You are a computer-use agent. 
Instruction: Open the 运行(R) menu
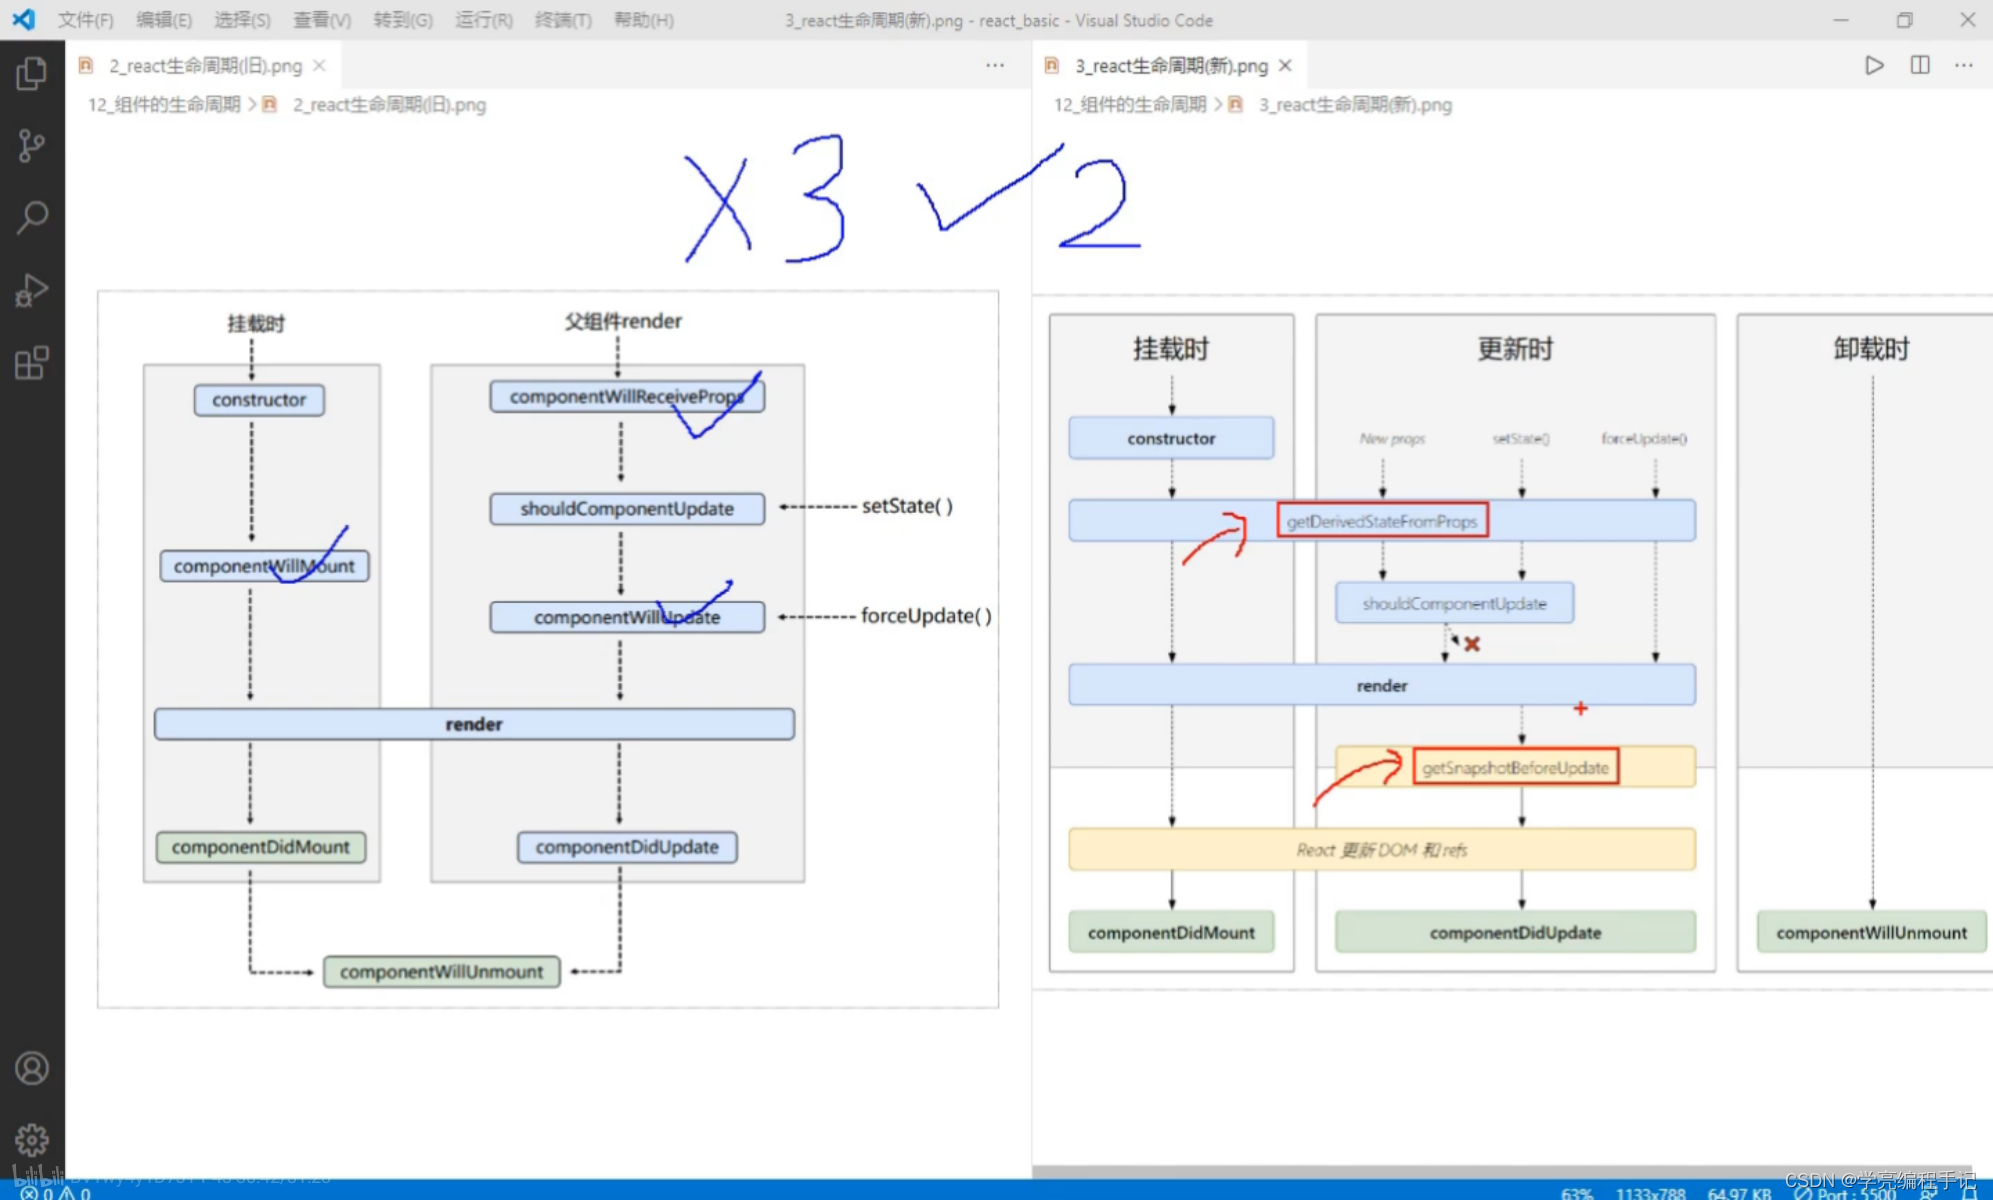(x=484, y=20)
